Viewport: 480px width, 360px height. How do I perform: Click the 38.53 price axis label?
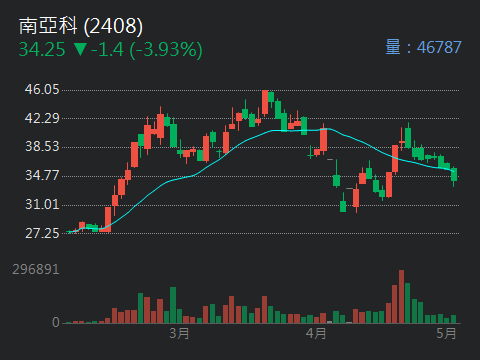[x=42, y=147]
